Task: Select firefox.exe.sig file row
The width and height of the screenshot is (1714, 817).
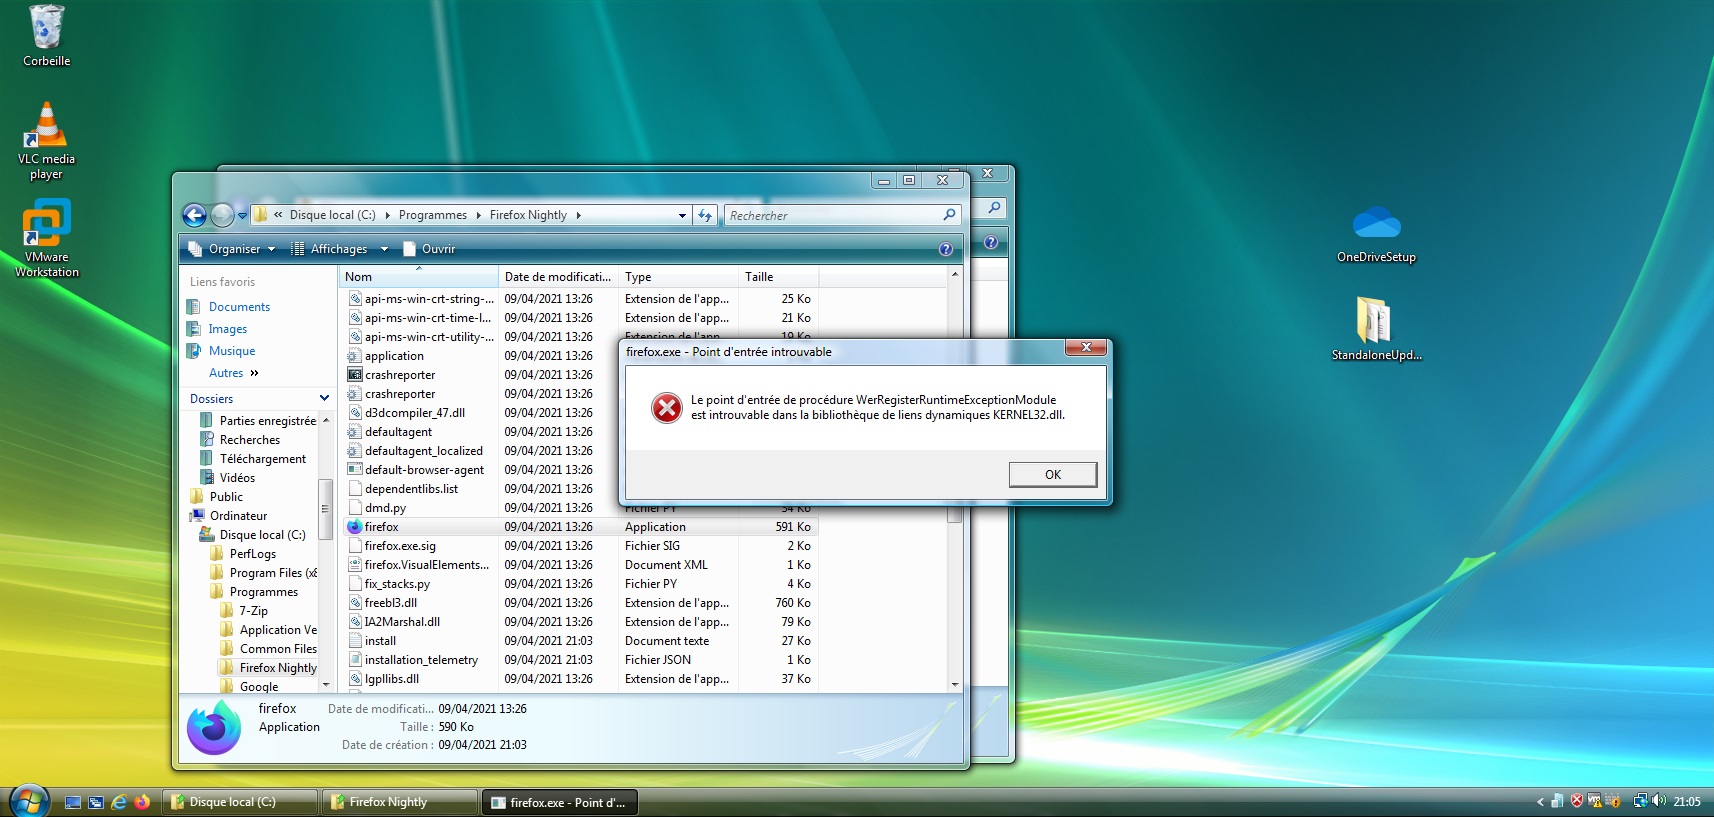Action: (581, 546)
